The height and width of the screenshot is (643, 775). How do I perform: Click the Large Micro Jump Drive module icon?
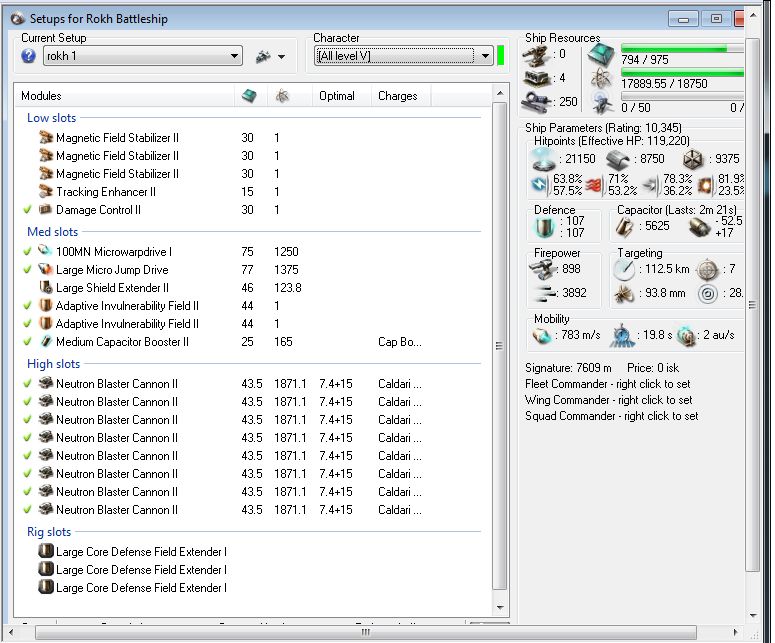click(45, 270)
